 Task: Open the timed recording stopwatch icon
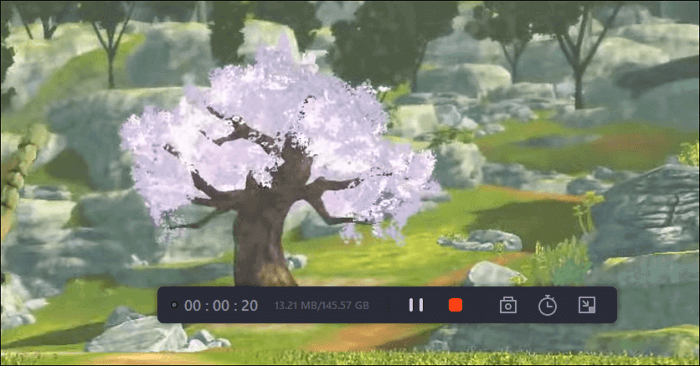point(547,306)
